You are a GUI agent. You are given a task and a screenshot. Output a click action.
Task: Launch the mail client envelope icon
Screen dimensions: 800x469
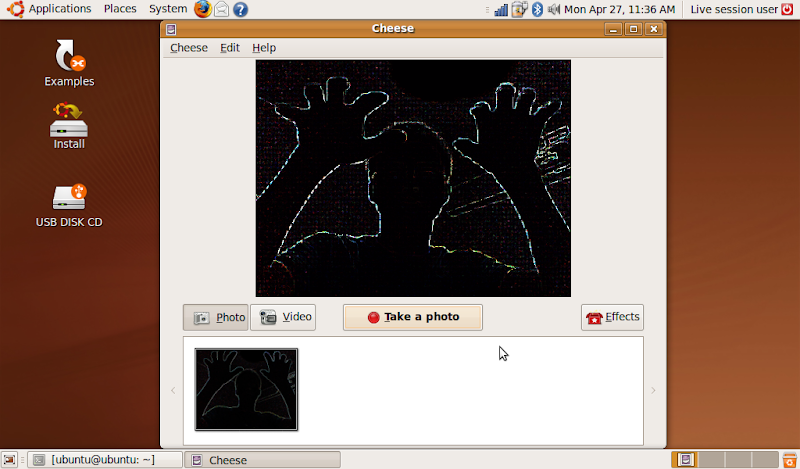tap(221, 9)
